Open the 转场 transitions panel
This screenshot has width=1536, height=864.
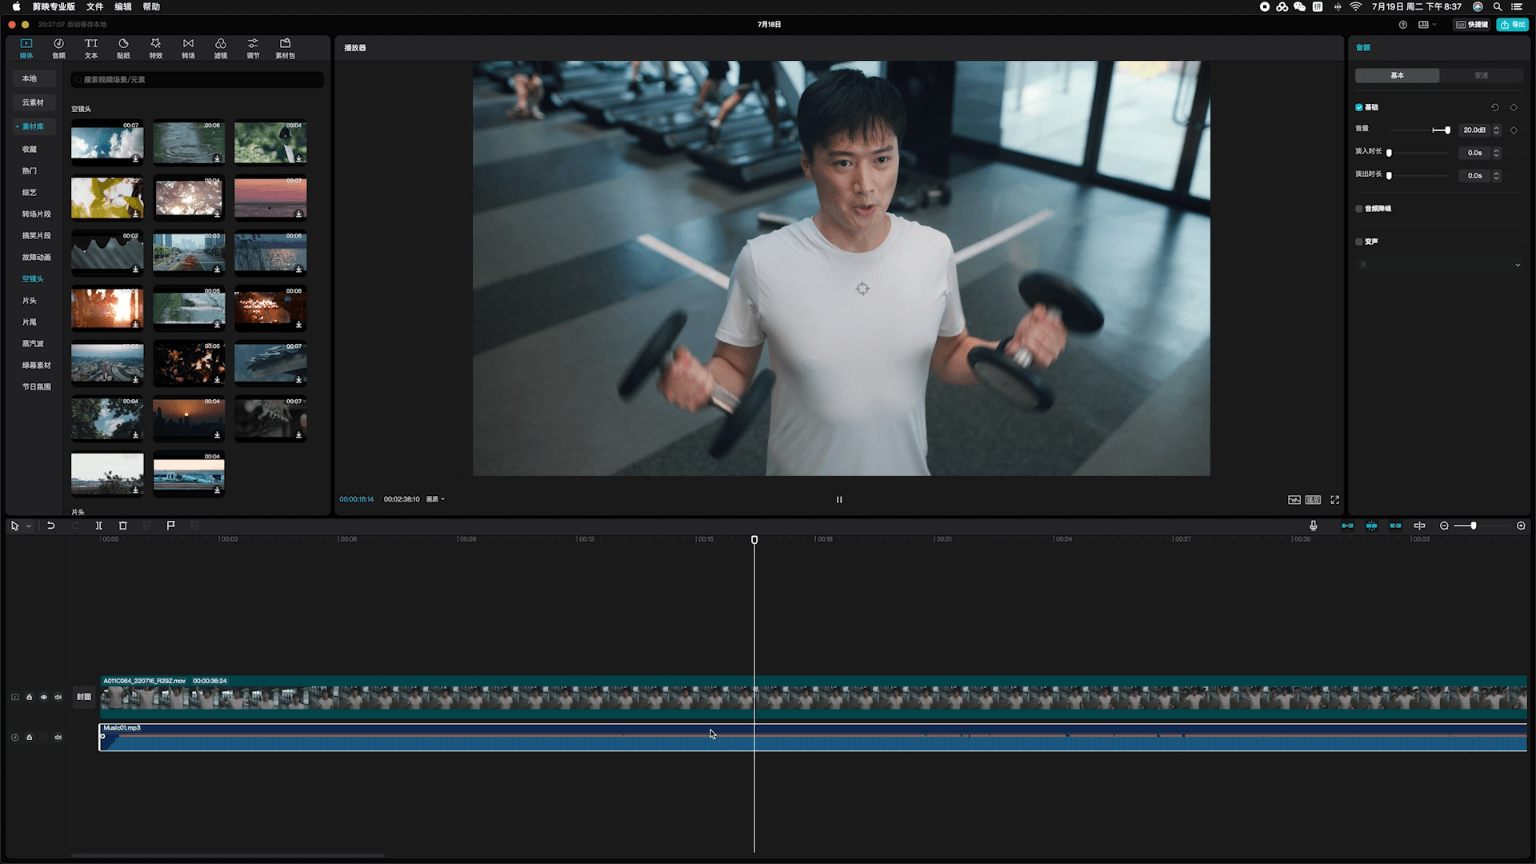(188, 47)
